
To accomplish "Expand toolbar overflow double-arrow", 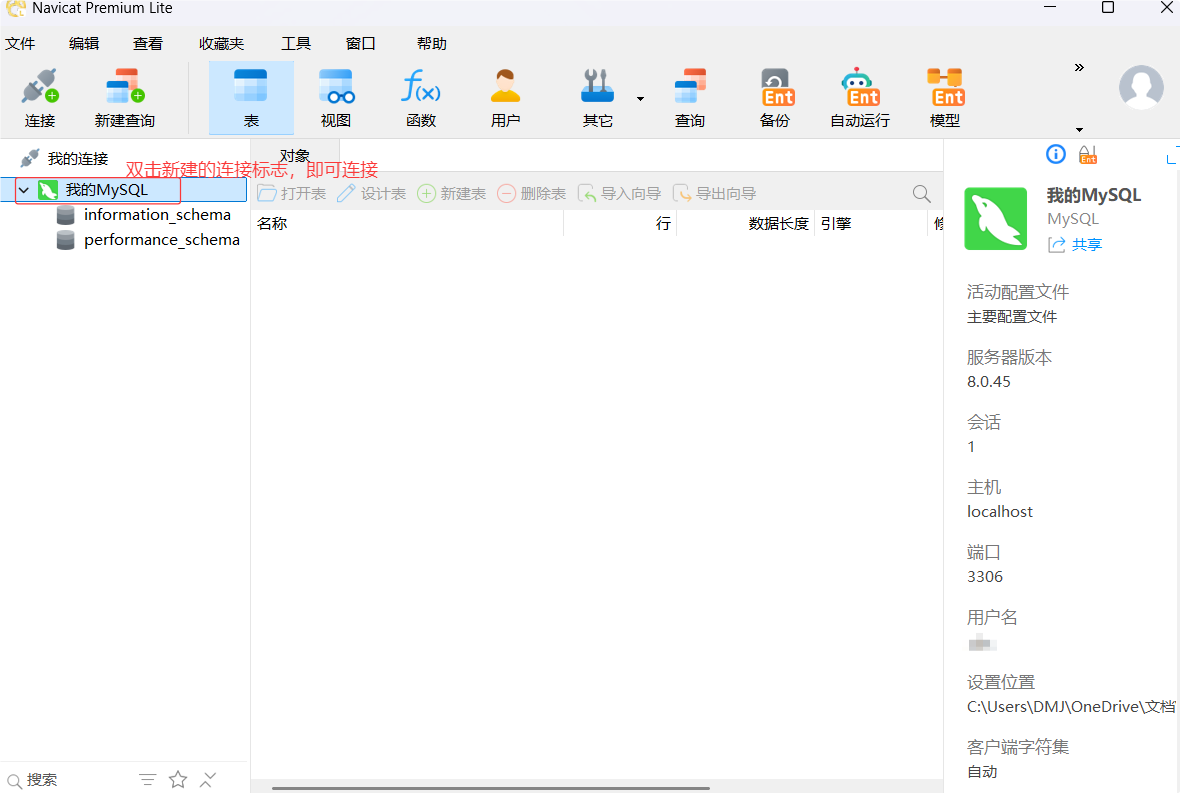I will click(1079, 68).
